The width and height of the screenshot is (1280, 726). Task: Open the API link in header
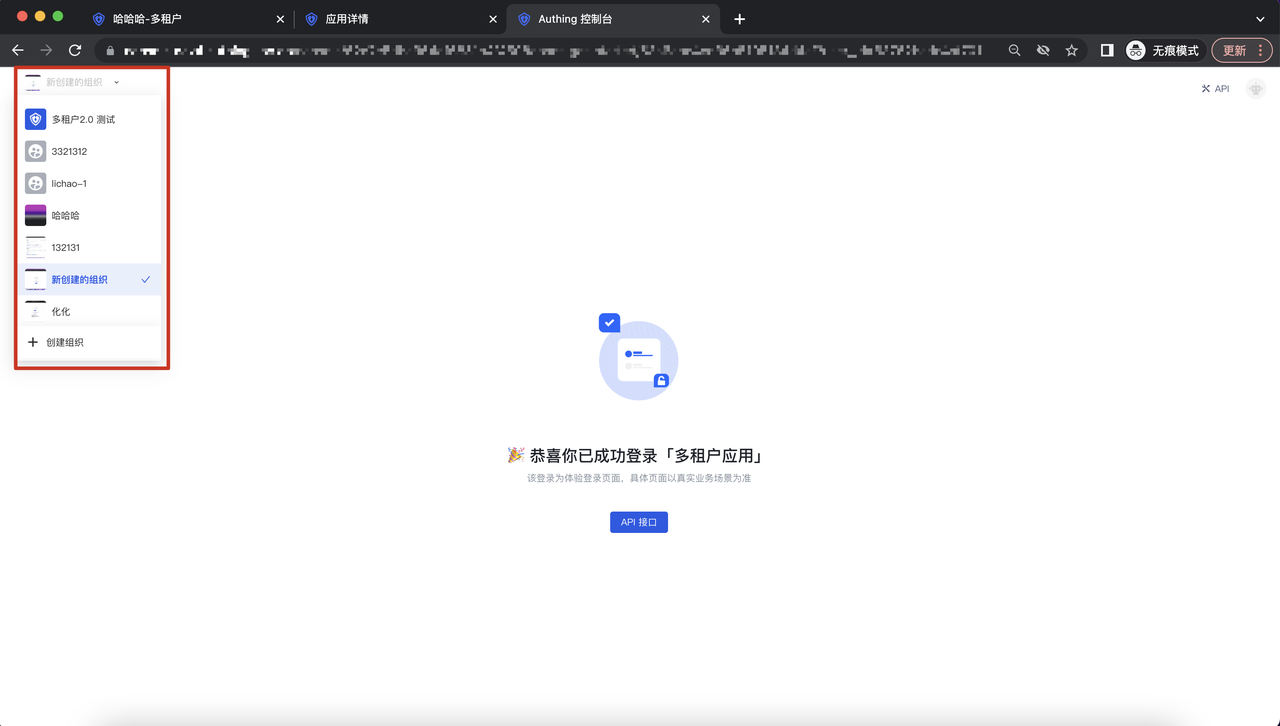click(x=1215, y=89)
